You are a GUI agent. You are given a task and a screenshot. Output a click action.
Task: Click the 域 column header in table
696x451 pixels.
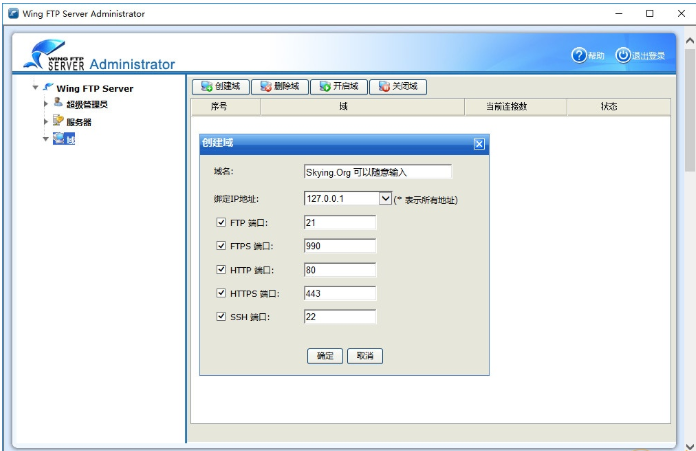pyautogui.click(x=363, y=107)
